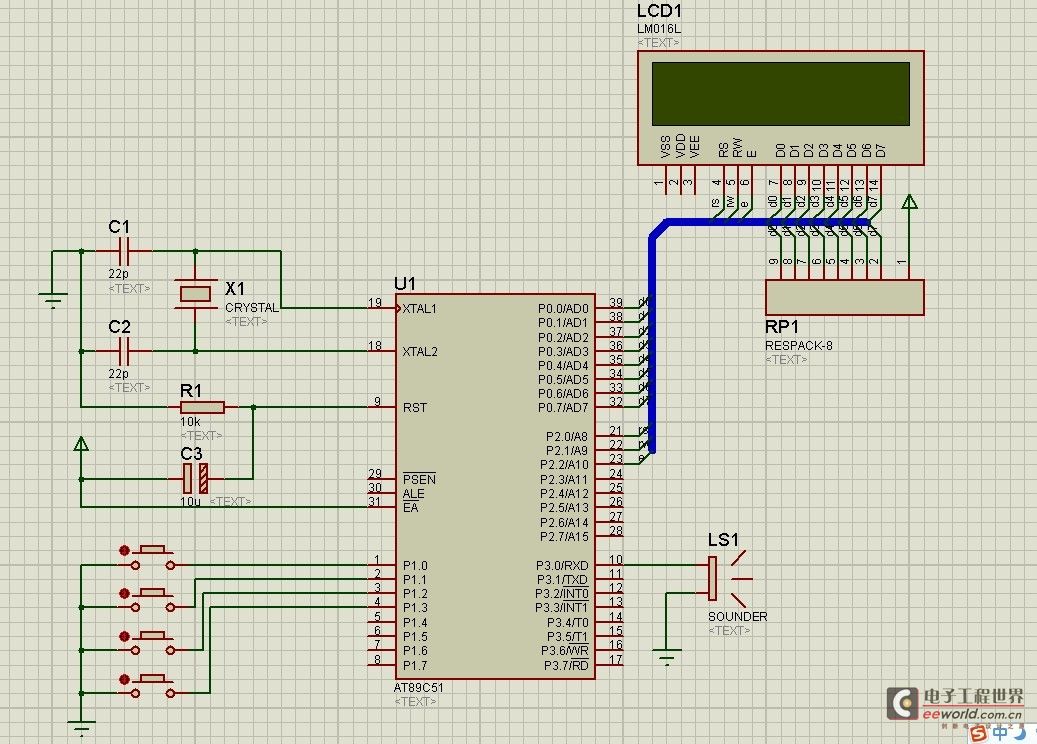
Task: Click the RST pin label
Action: click(415, 407)
